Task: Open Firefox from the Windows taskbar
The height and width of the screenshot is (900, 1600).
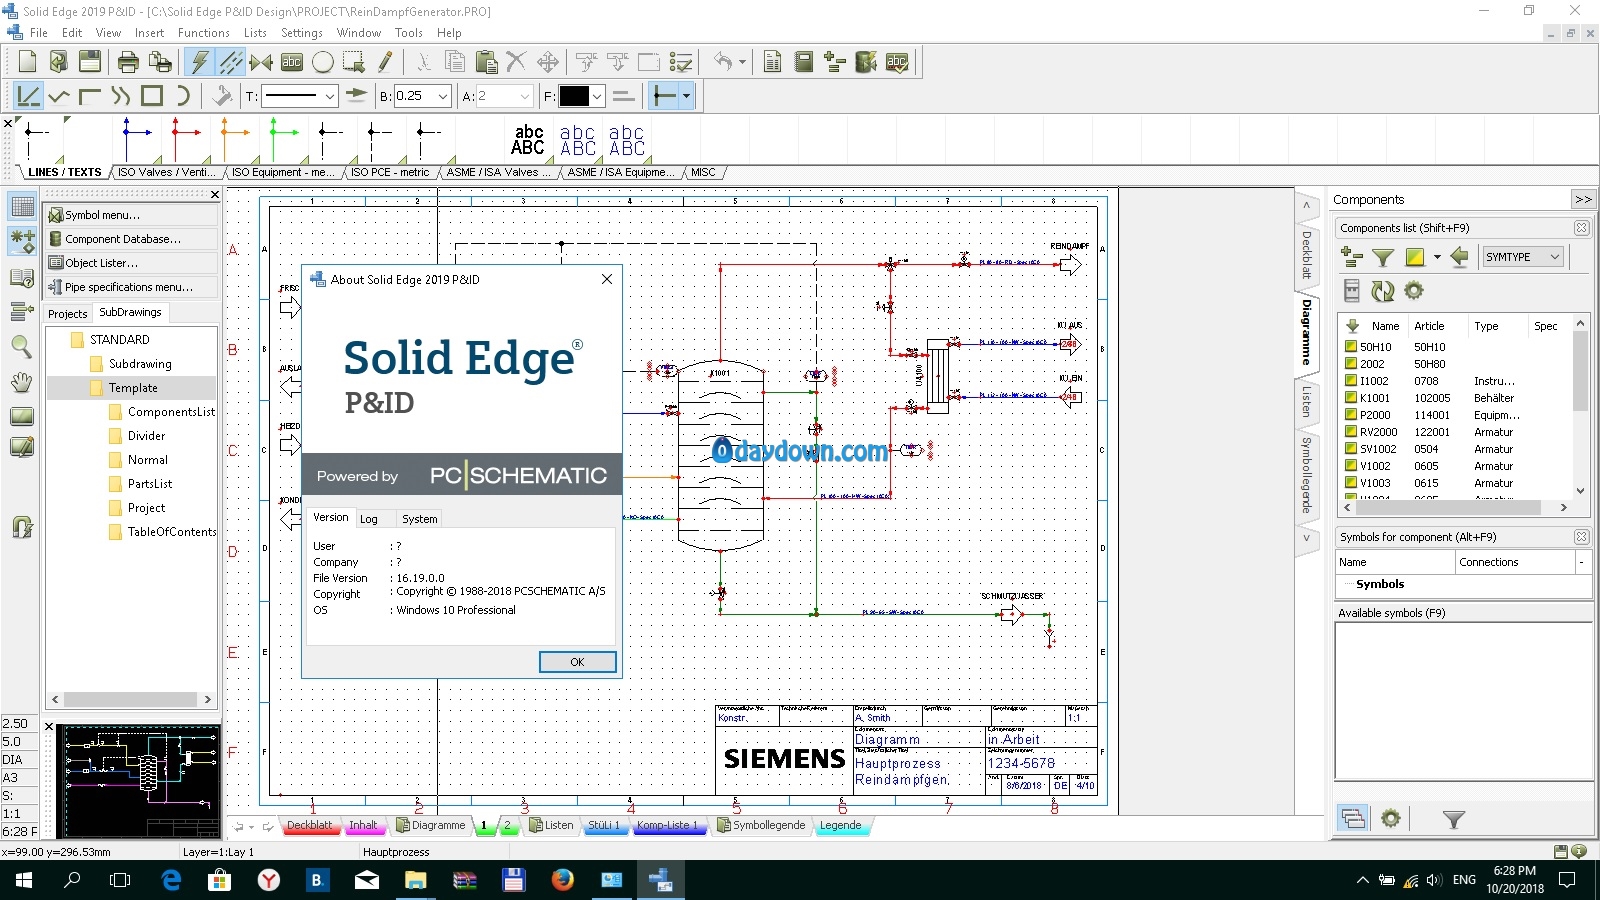Action: pos(563,880)
